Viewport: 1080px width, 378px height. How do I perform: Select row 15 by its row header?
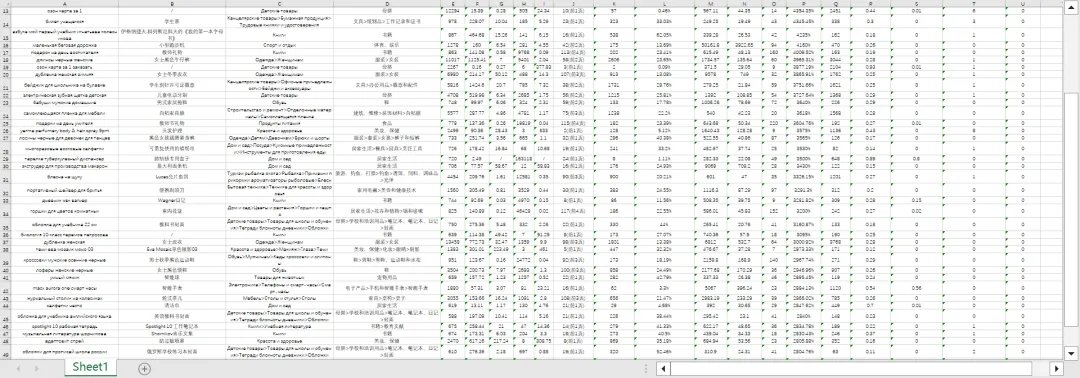[x=6, y=34]
